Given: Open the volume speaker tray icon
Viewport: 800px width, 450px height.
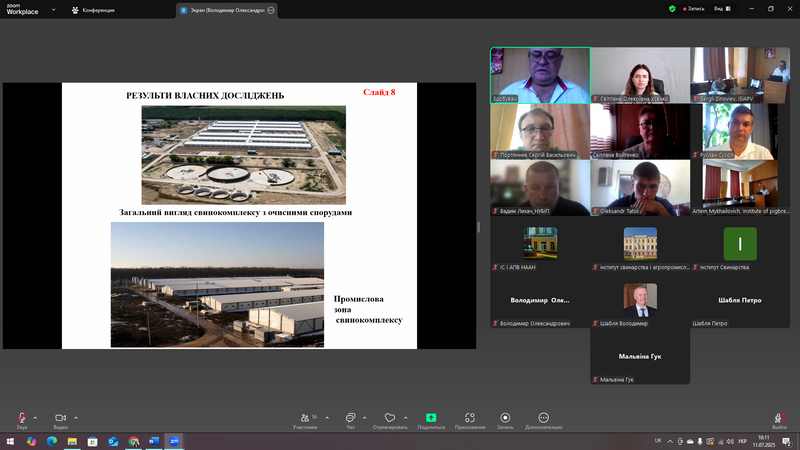Looking at the screenshot, I should pos(730,441).
